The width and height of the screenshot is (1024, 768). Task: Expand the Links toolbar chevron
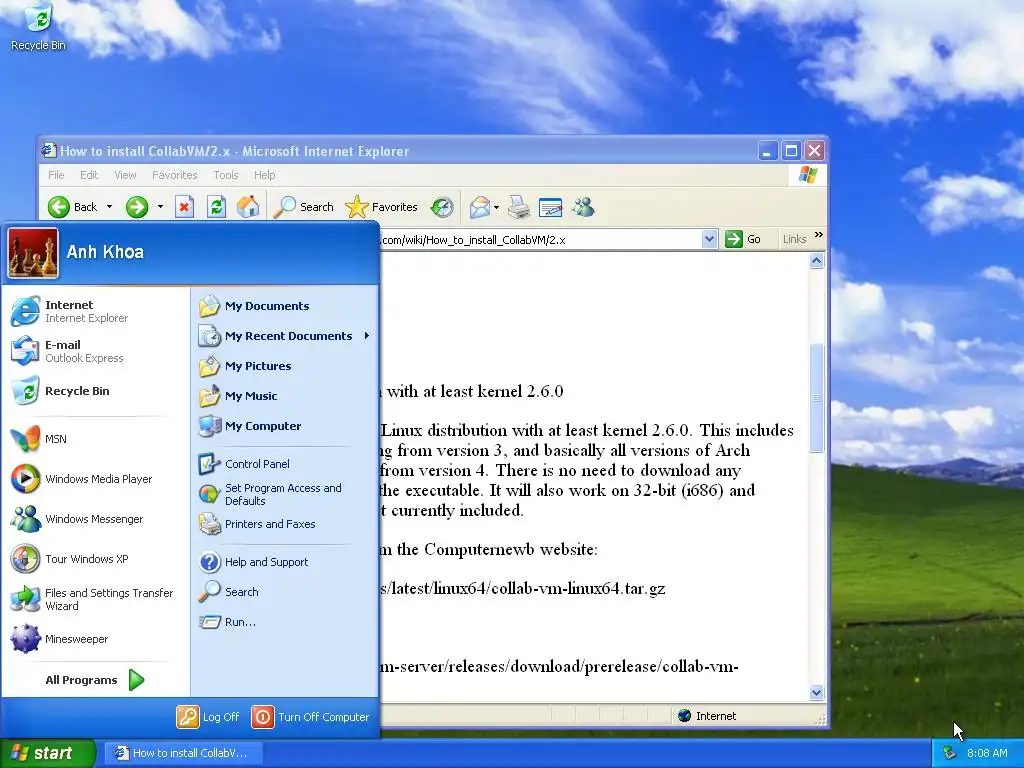pyautogui.click(x=819, y=235)
